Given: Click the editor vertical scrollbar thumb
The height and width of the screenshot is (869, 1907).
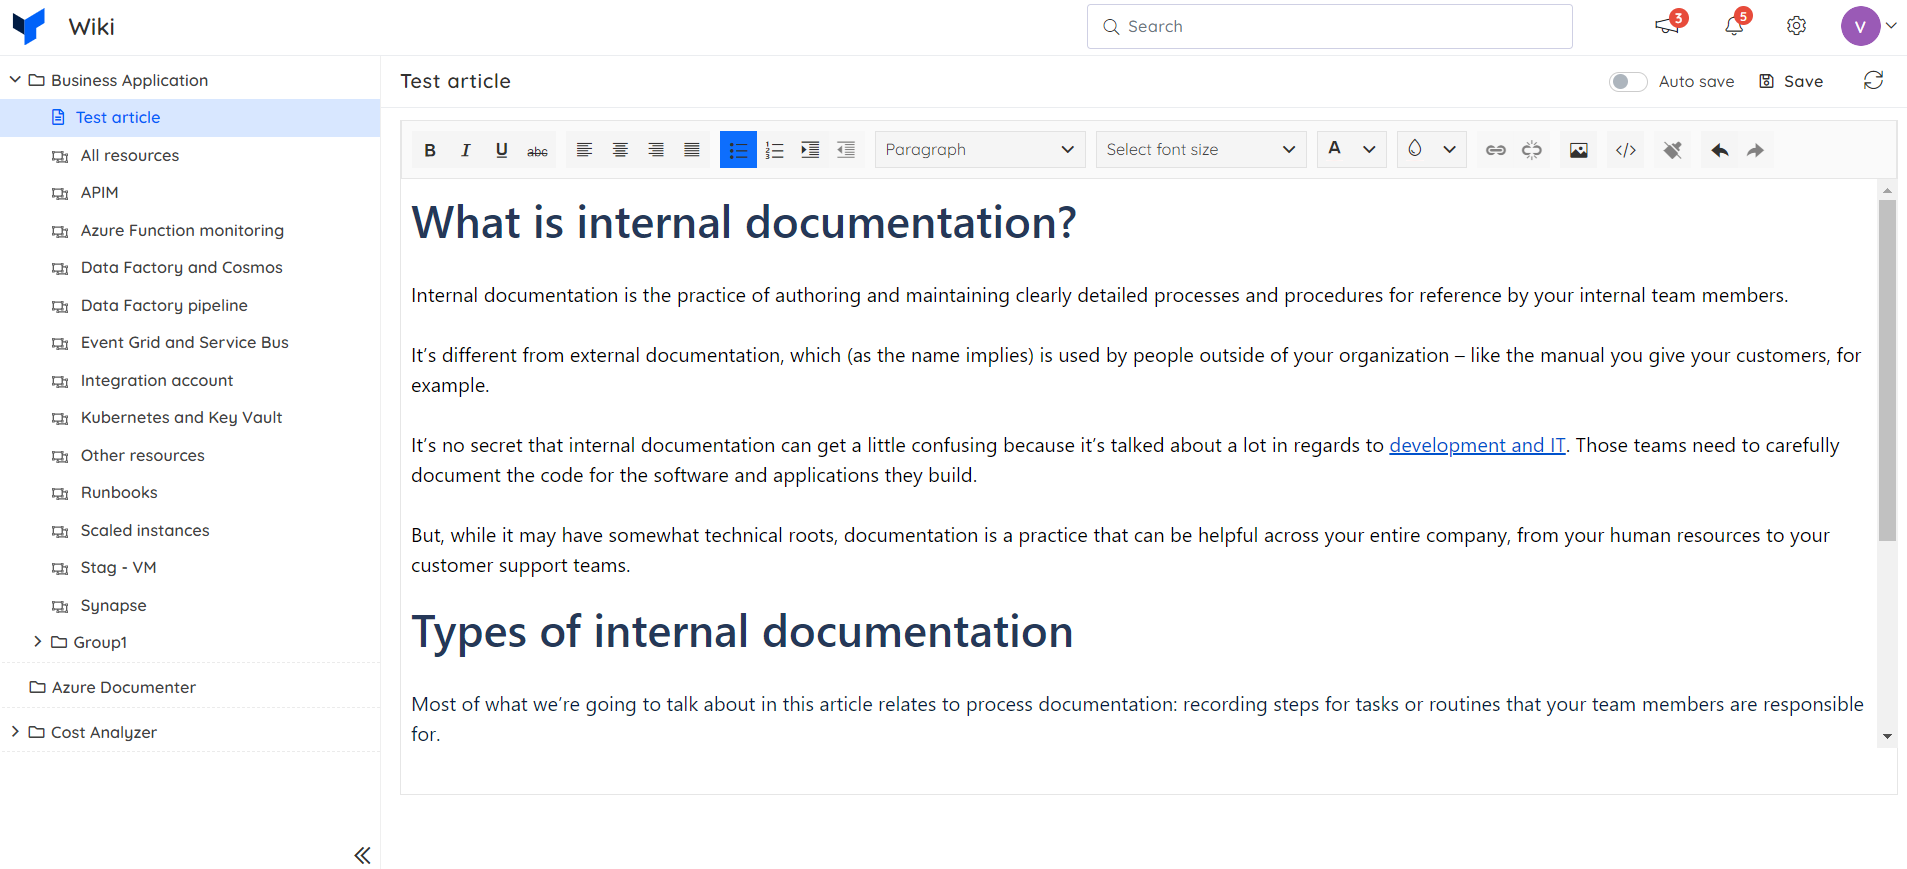Looking at the screenshot, I should [x=1887, y=370].
